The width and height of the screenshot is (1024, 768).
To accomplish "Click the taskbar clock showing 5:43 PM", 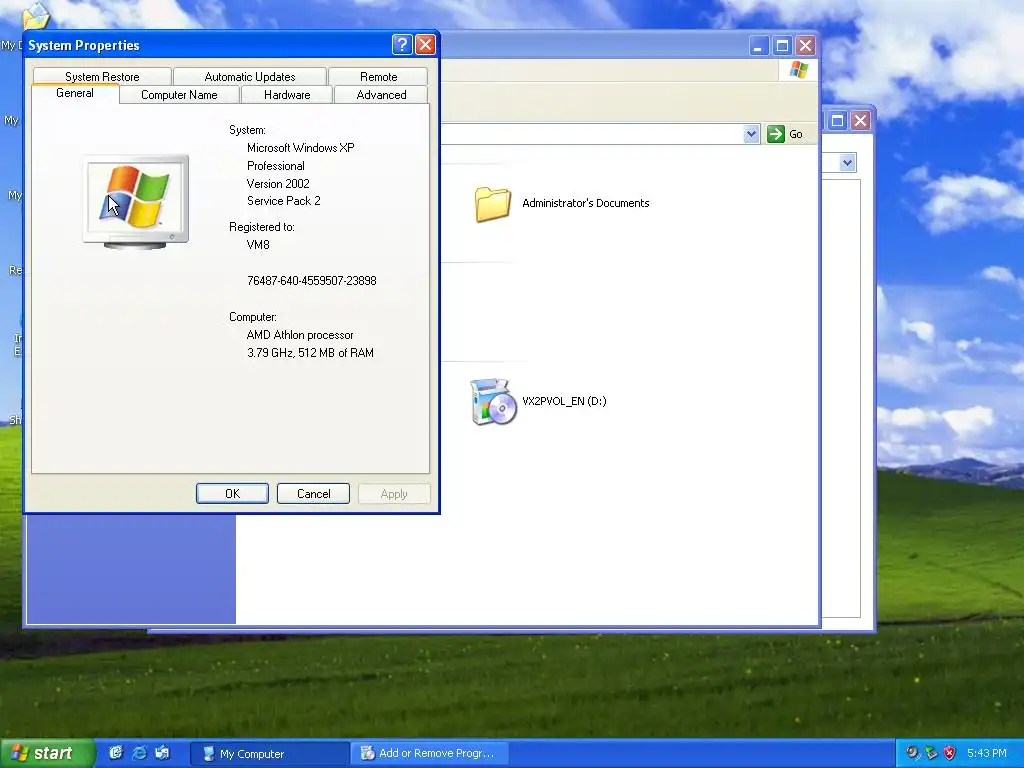I will coord(987,753).
